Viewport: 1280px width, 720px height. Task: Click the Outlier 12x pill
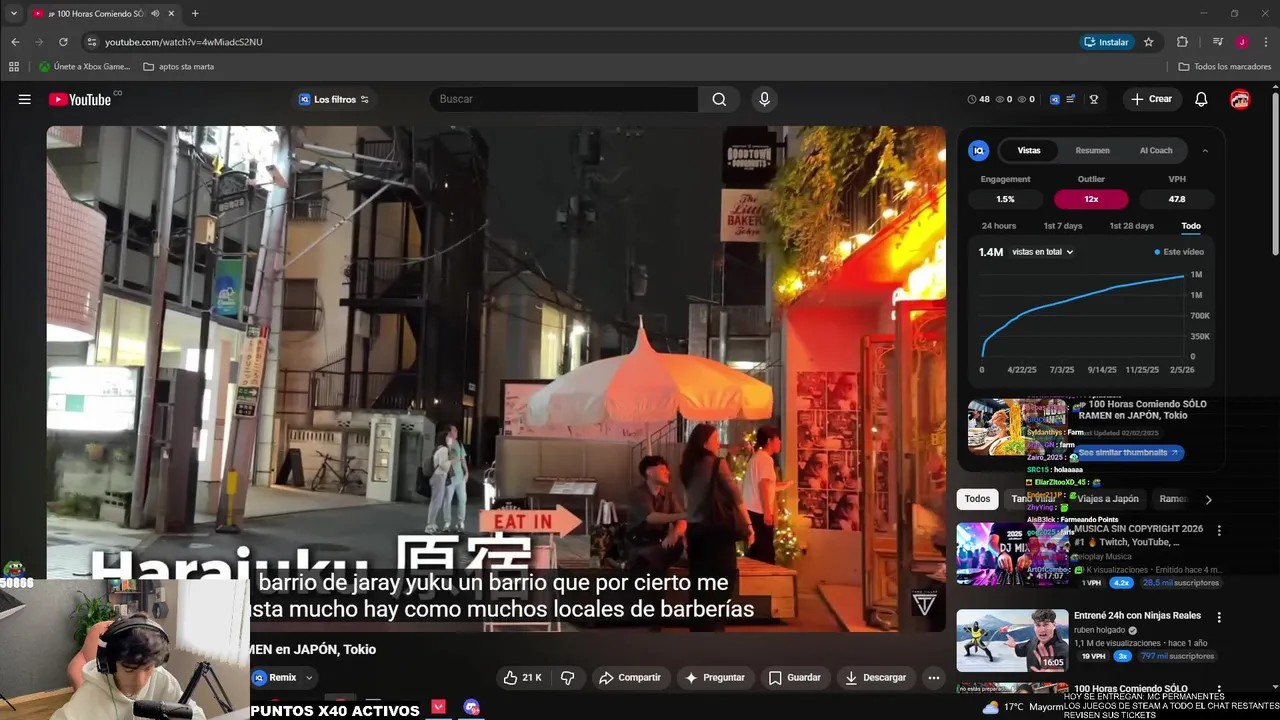click(x=1091, y=199)
